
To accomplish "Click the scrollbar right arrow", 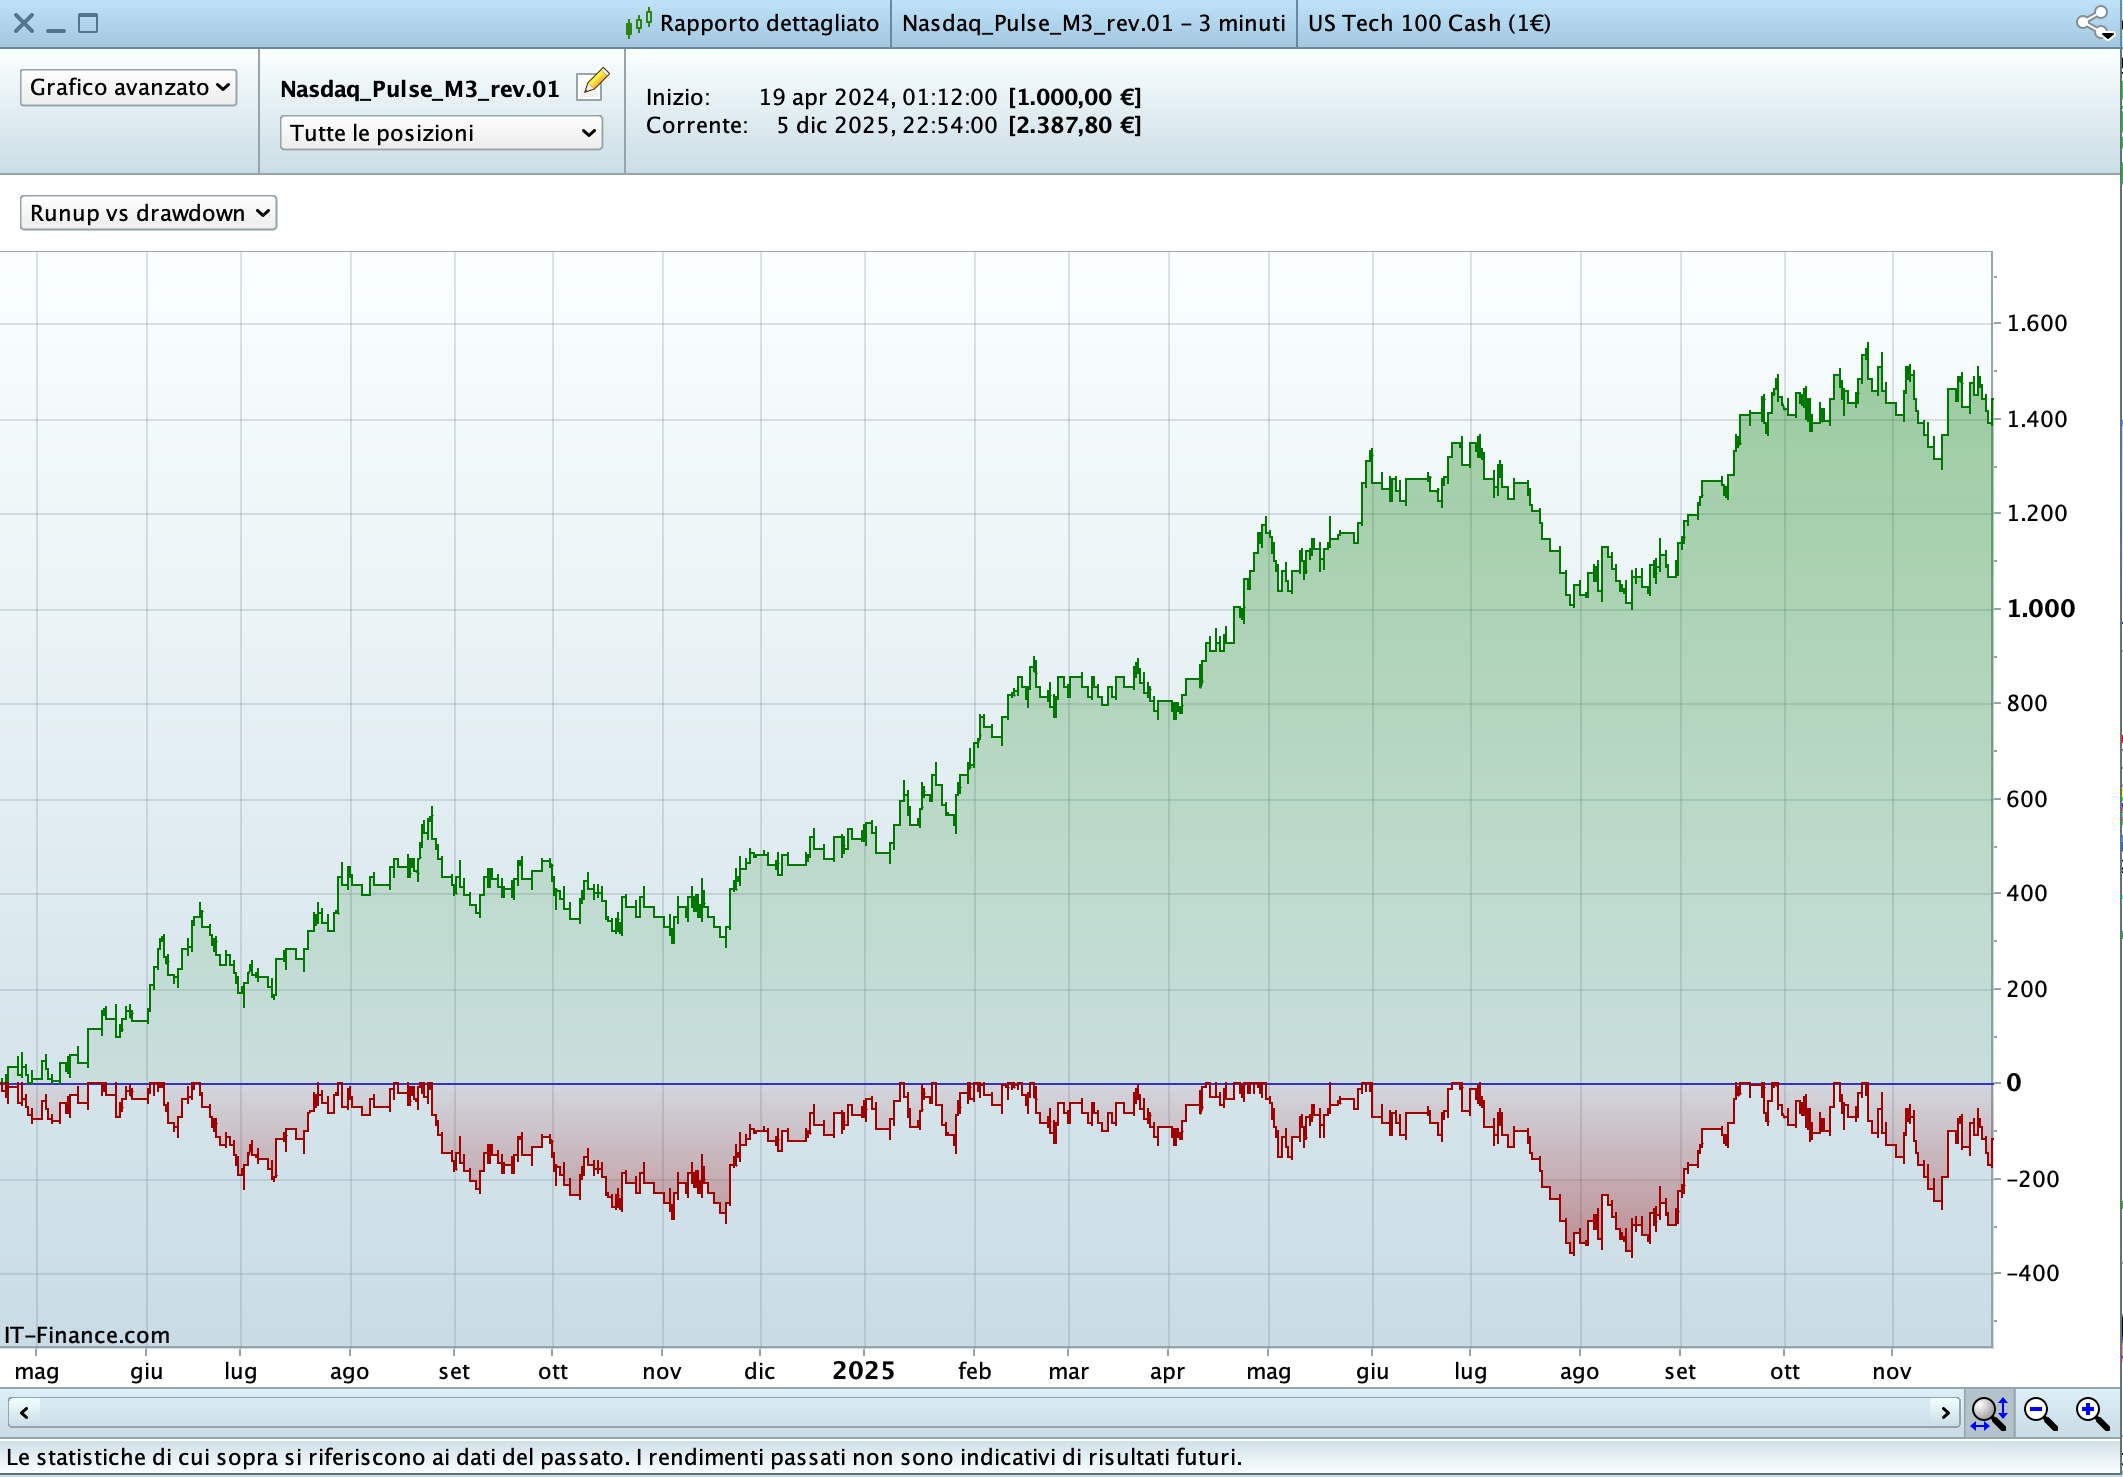I will click(x=1945, y=1413).
